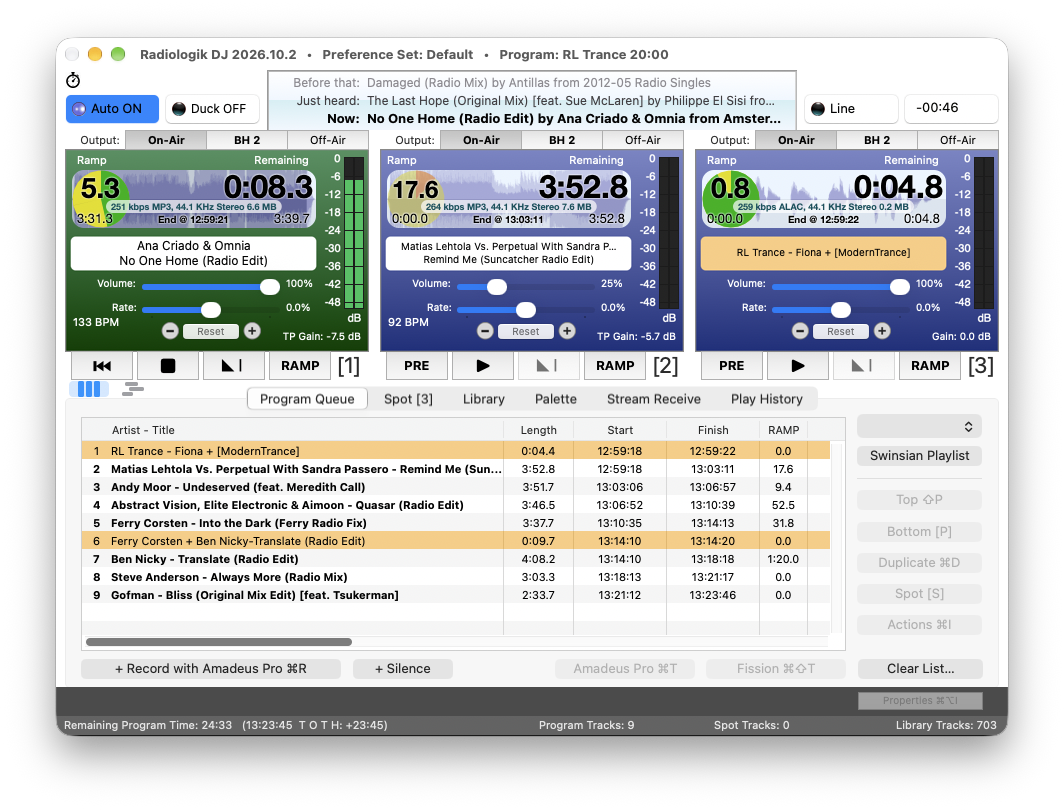The image size is (1064, 810).
Task: Open the Palette tab
Action: pyautogui.click(x=556, y=399)
